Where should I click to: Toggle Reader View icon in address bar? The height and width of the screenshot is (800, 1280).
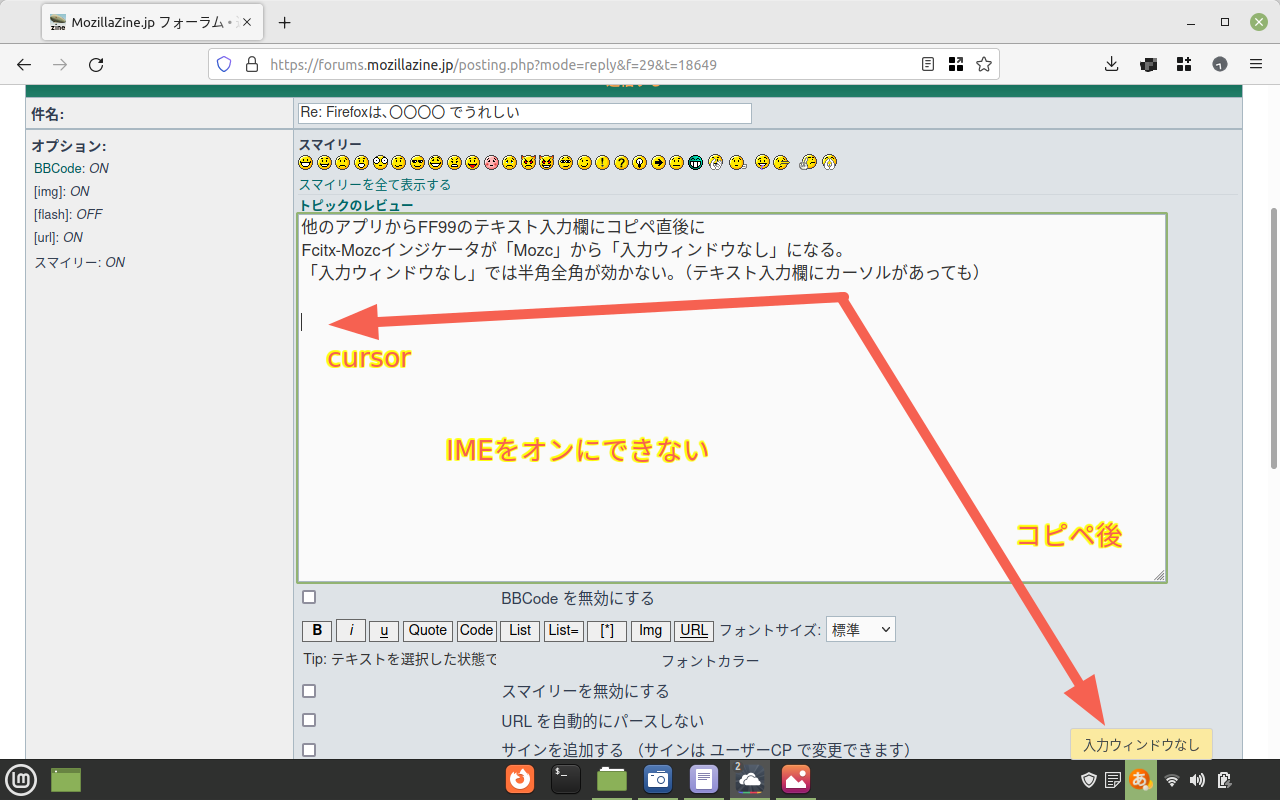pyautogui.click(x=928, y=64)
